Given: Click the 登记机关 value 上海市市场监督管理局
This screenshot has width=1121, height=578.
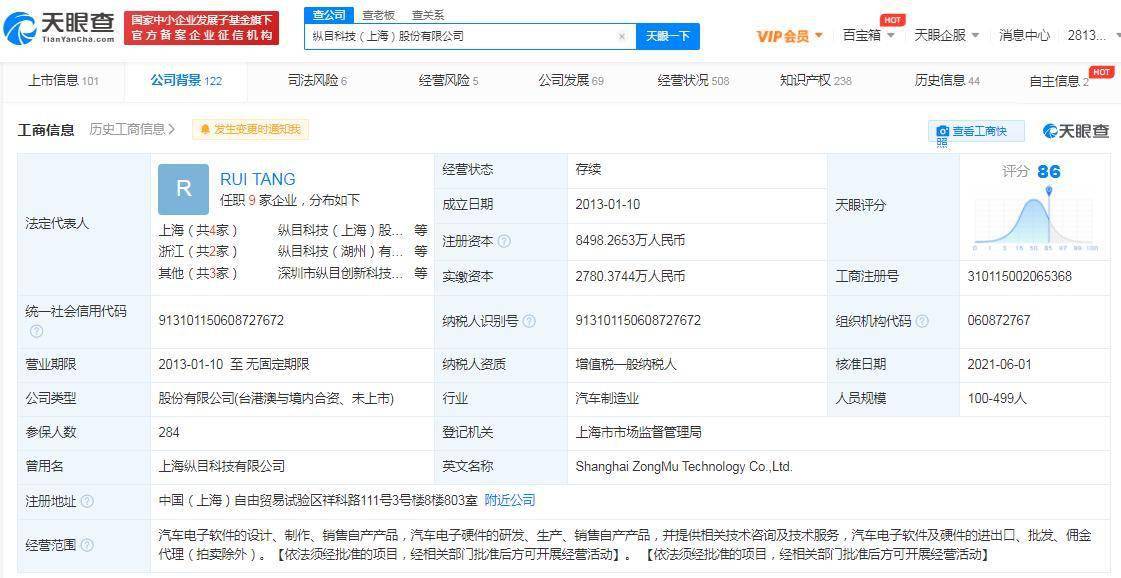Looking at the screenshot, I should pos(638,432).
